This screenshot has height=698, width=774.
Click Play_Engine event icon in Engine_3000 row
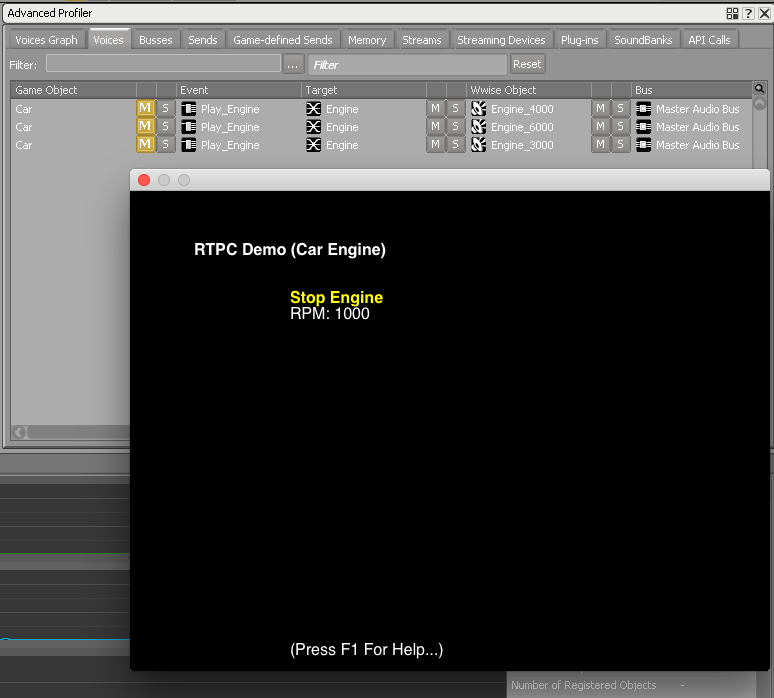point(189,145)
